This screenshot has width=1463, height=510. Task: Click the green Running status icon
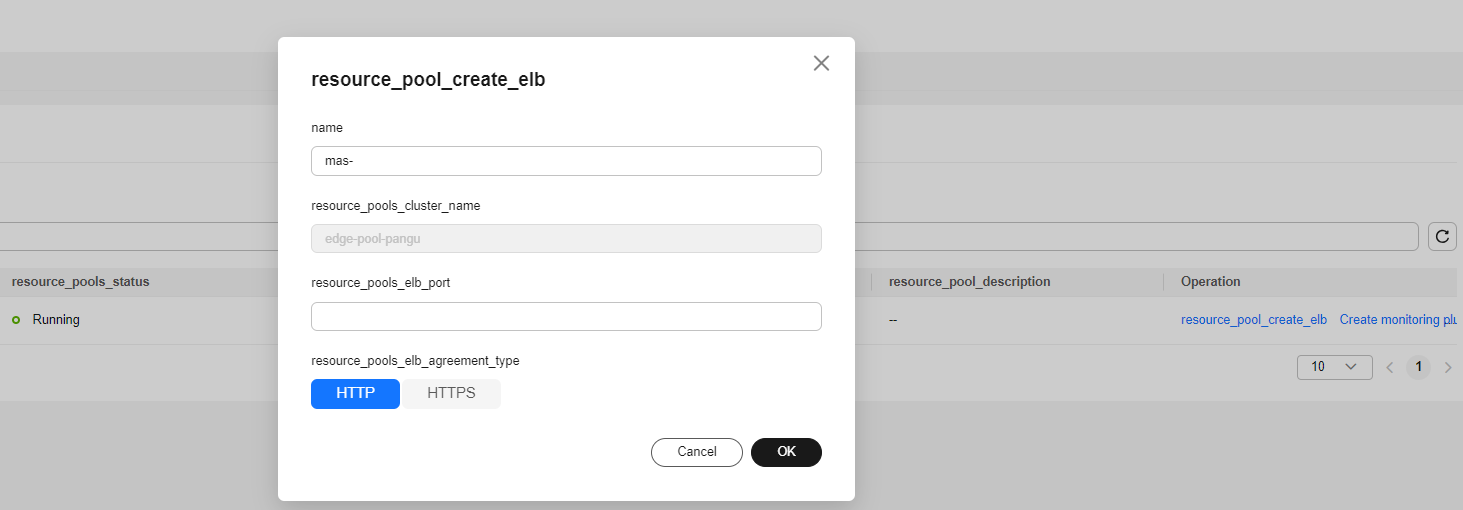(16, 320)
